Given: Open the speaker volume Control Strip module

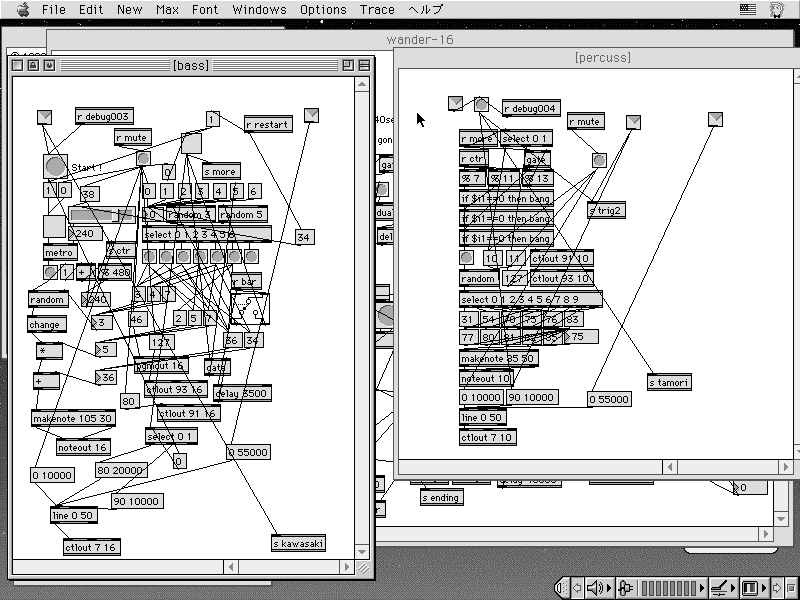Looking at the screenshot, I should [598, 588].
